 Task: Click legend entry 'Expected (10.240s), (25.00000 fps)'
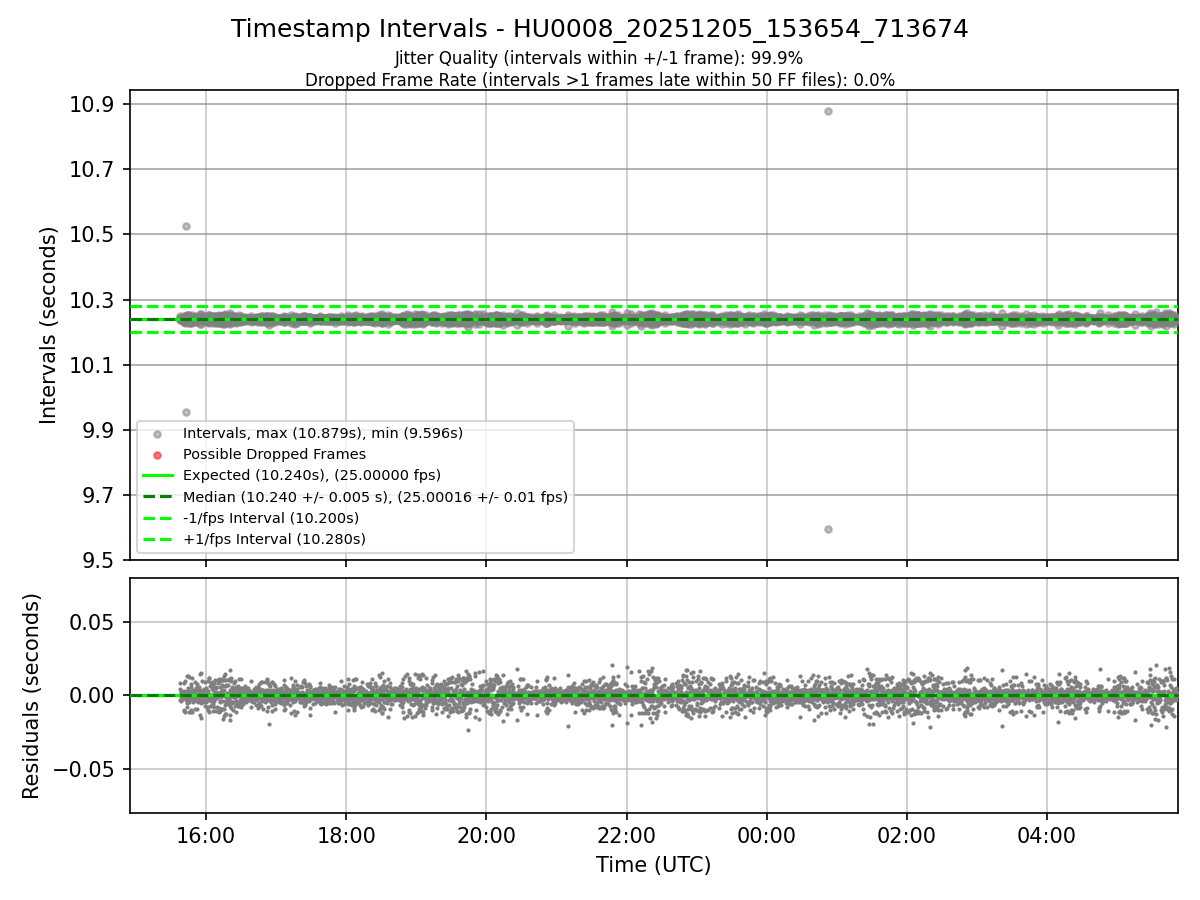tap(312, 475)
